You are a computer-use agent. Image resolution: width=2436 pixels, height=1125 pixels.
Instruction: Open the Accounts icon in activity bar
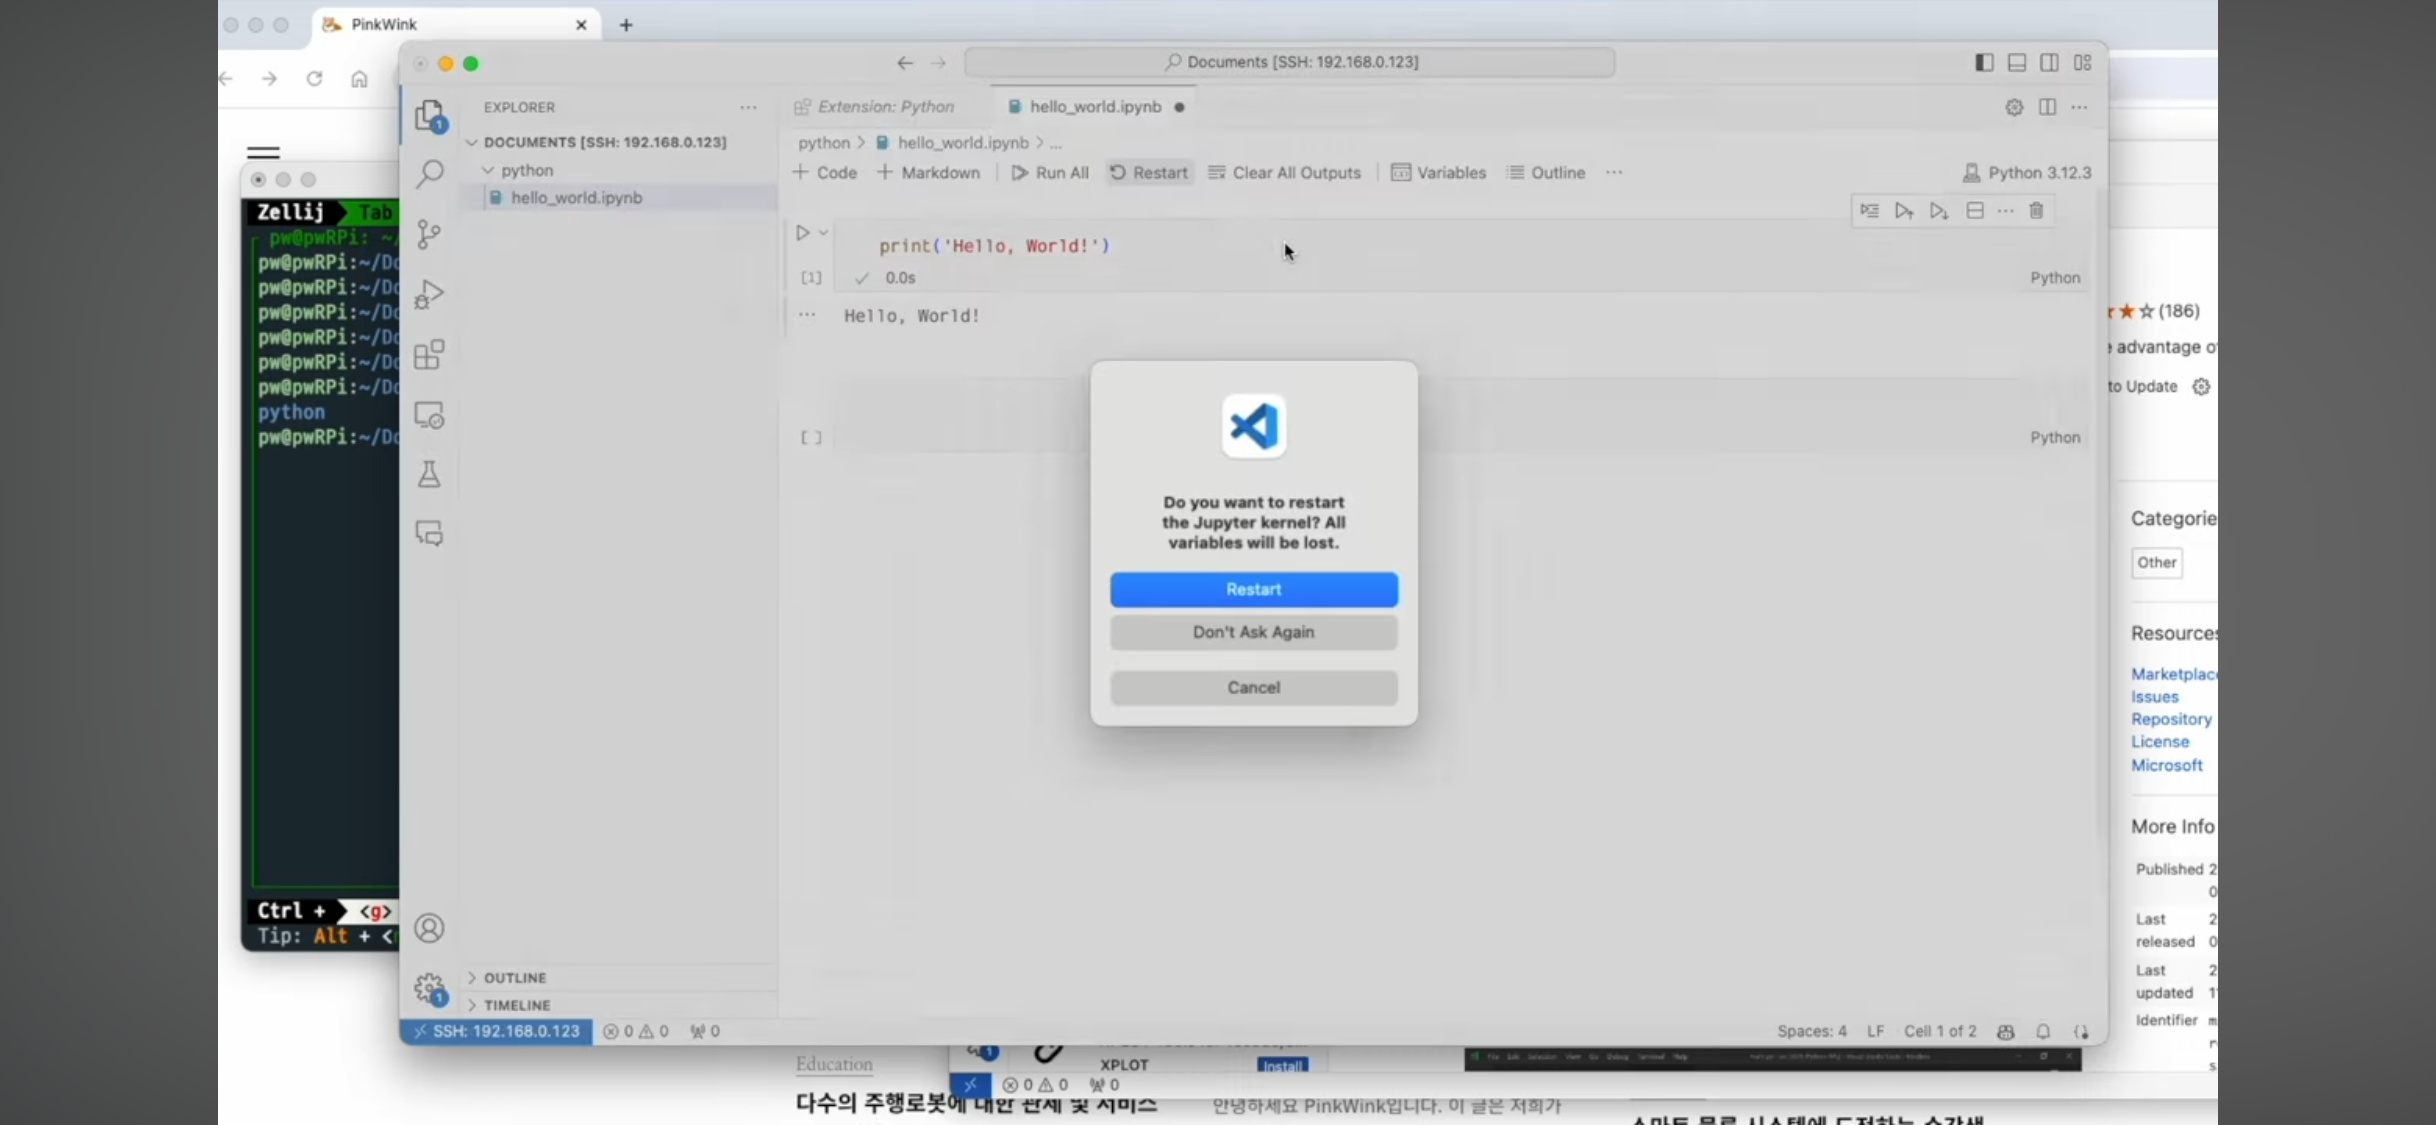429,928
